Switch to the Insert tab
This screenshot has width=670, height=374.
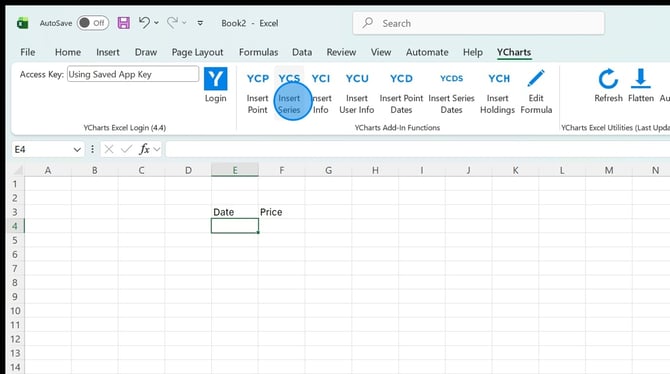click(108, 52)
